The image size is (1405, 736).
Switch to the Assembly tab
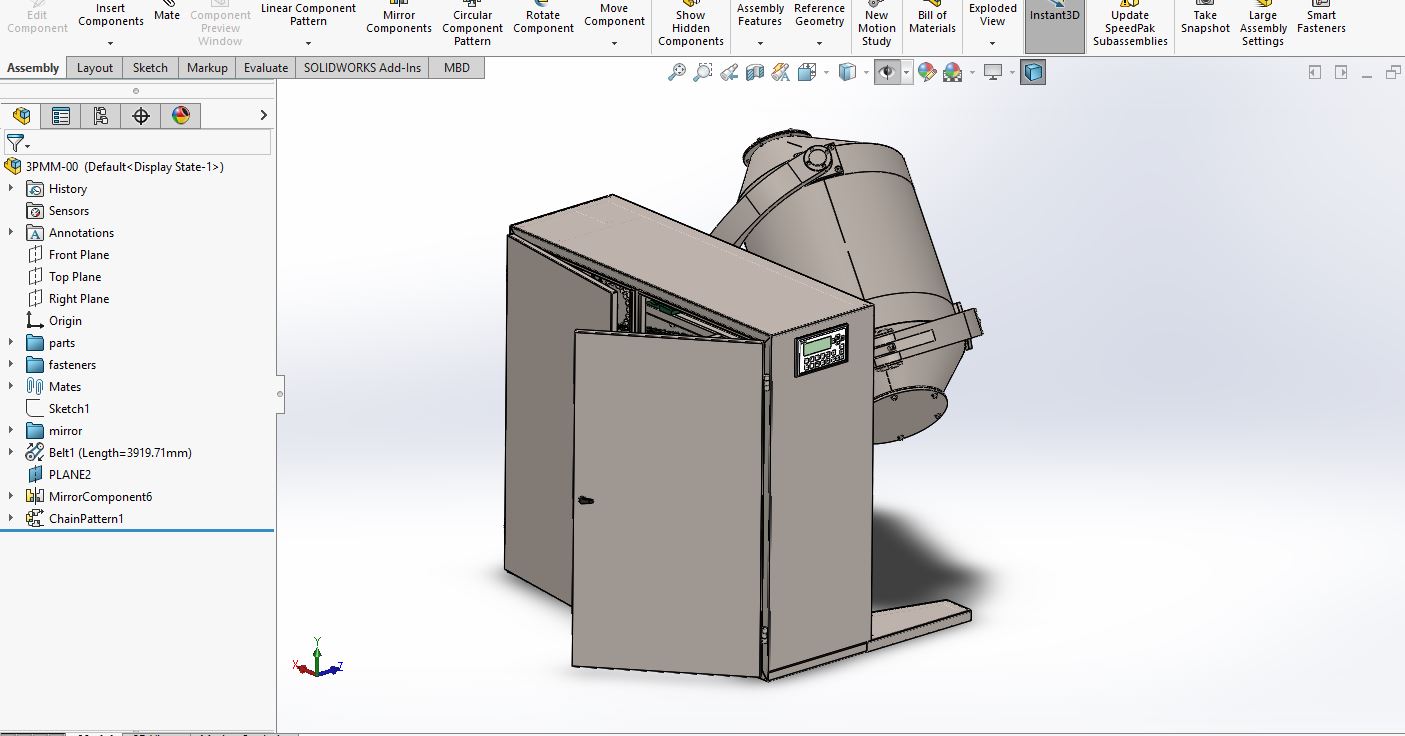[33, 68]
